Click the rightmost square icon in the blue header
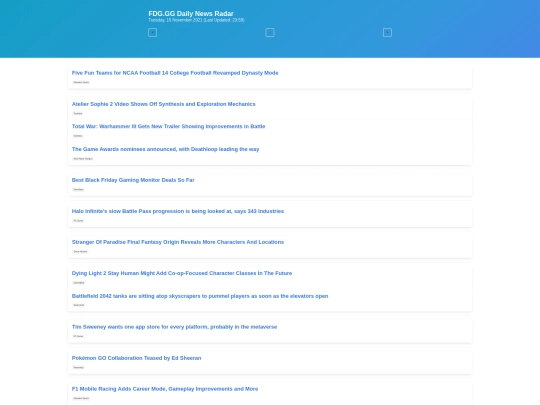The image size is (540, 405). (x=387, y=32)
